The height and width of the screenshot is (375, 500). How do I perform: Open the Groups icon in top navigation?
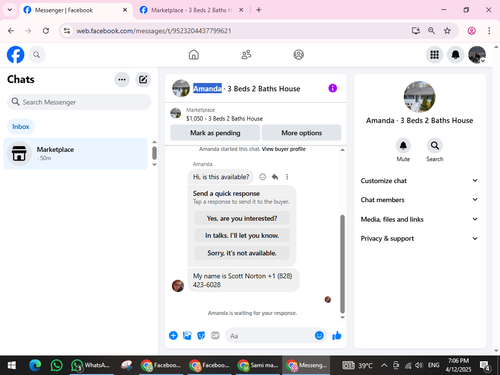pyautogui.click(x=298, y=55)
